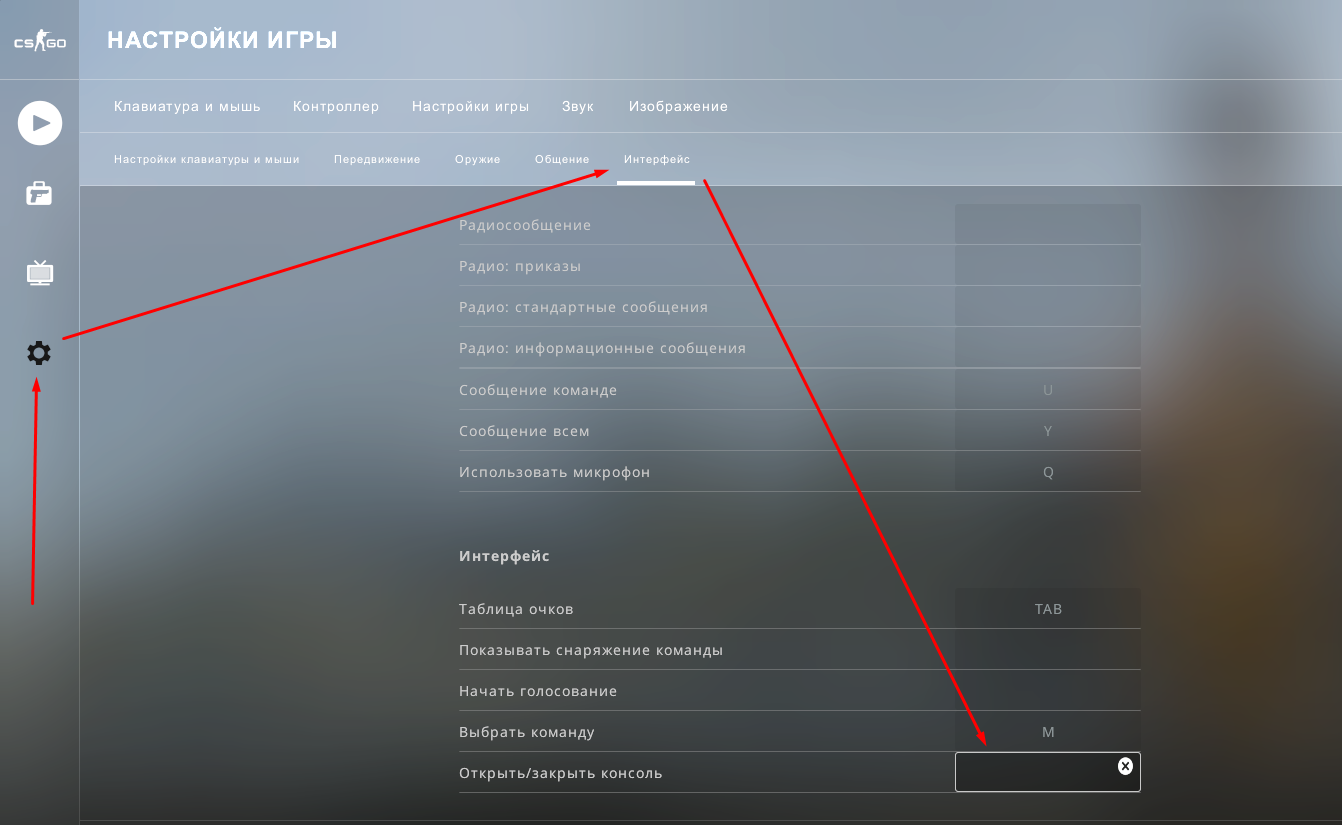Click the Использовать микрофон label

555,472
